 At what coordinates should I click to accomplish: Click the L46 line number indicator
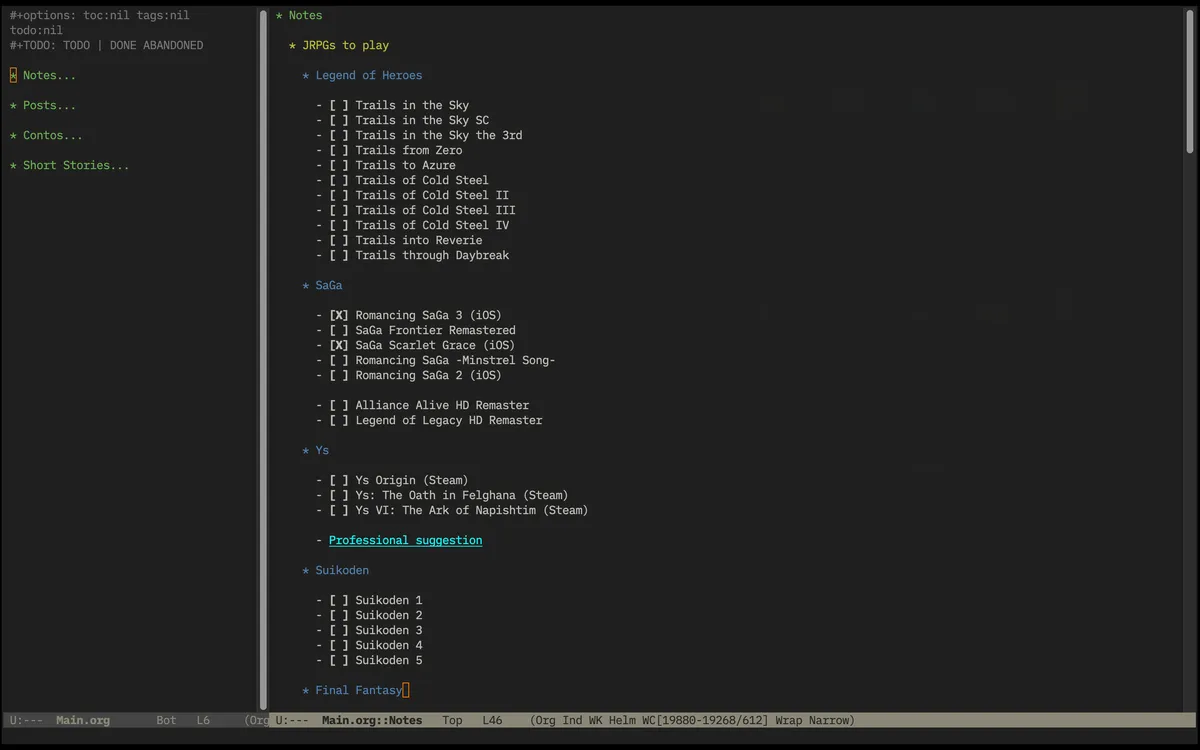click(492, 720)
